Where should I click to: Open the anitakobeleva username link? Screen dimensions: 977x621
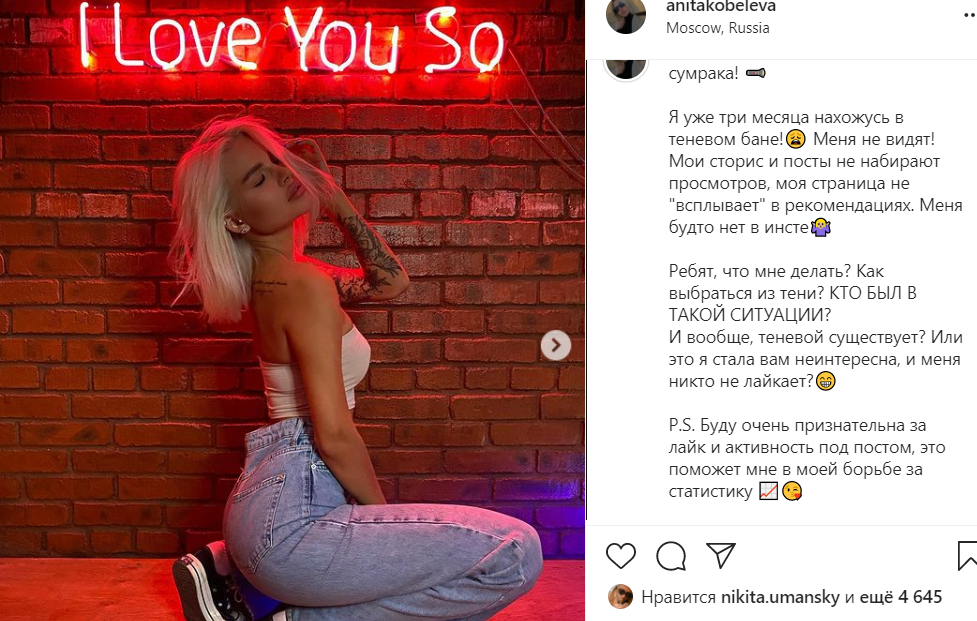click(721, 7)
